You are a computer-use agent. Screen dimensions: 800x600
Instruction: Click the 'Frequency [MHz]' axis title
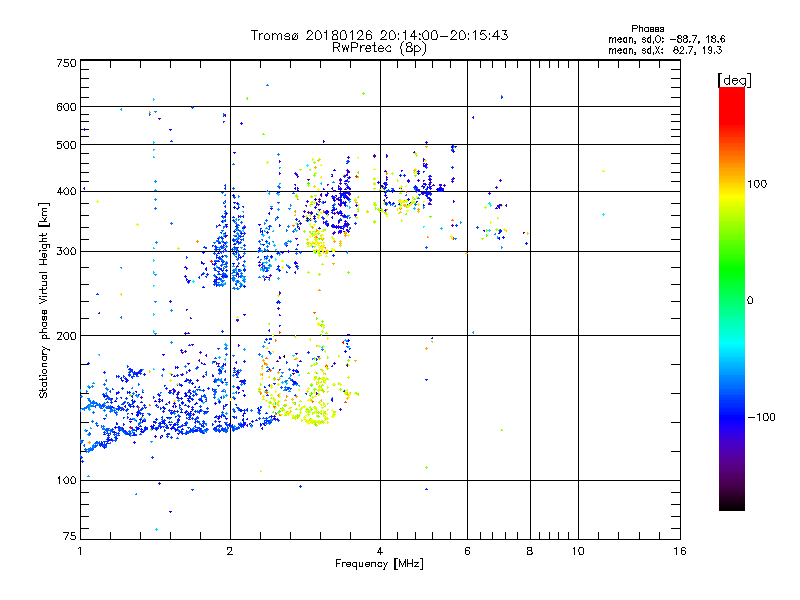click(379, 564)
